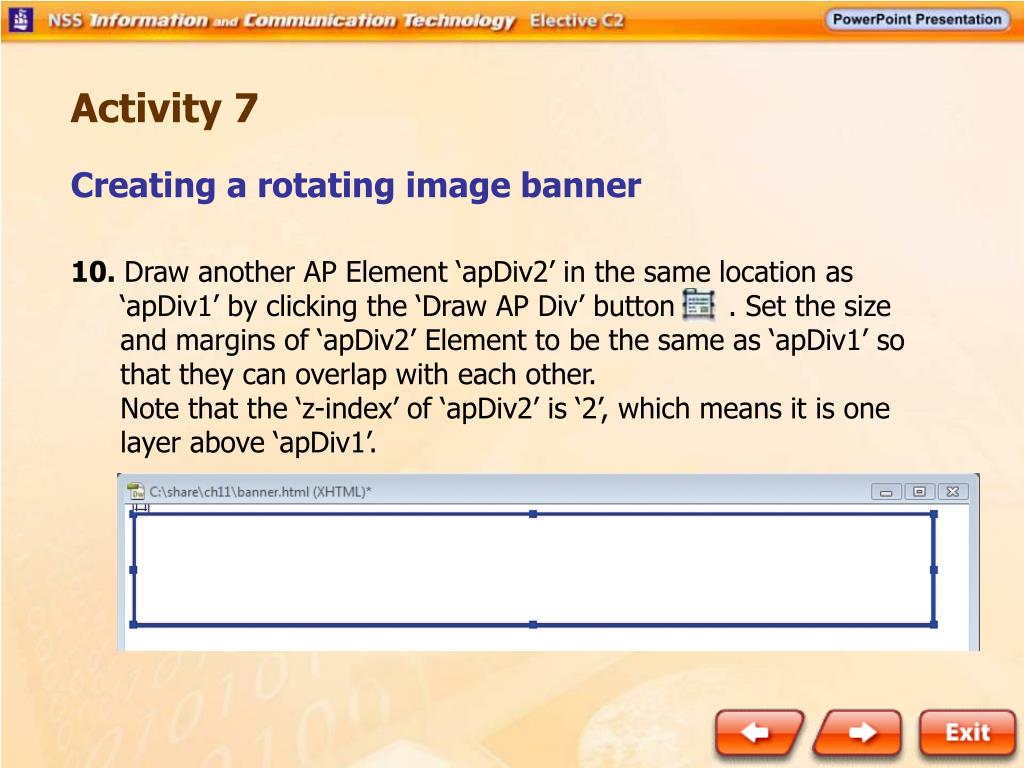The height and width of the screenshot is (768, 1024).
Task: Maximize the banner.html document window
Action: click(920, 492)
